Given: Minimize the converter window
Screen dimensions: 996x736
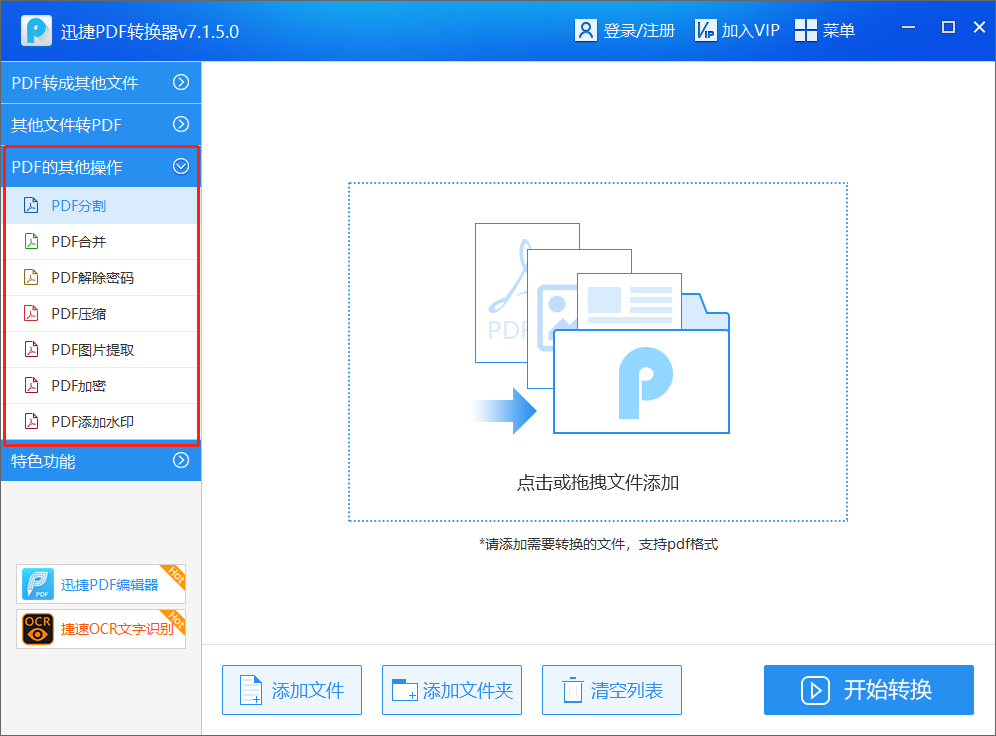Looking at the screenshot, I should point(908,27).
